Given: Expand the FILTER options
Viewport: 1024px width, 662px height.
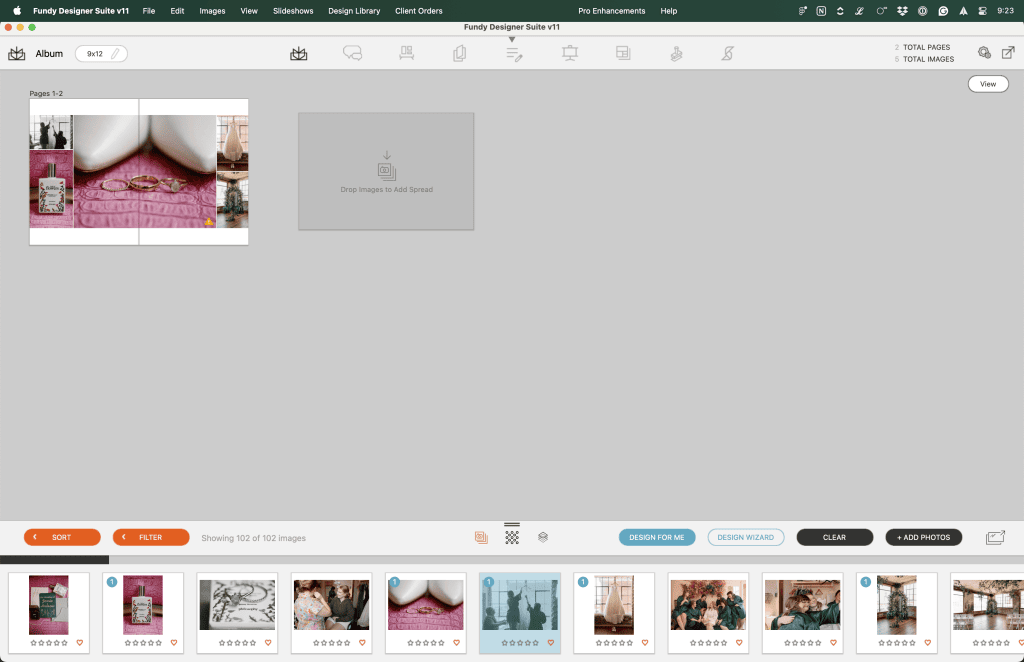Looking at the screenshot, I should (151, 537).
